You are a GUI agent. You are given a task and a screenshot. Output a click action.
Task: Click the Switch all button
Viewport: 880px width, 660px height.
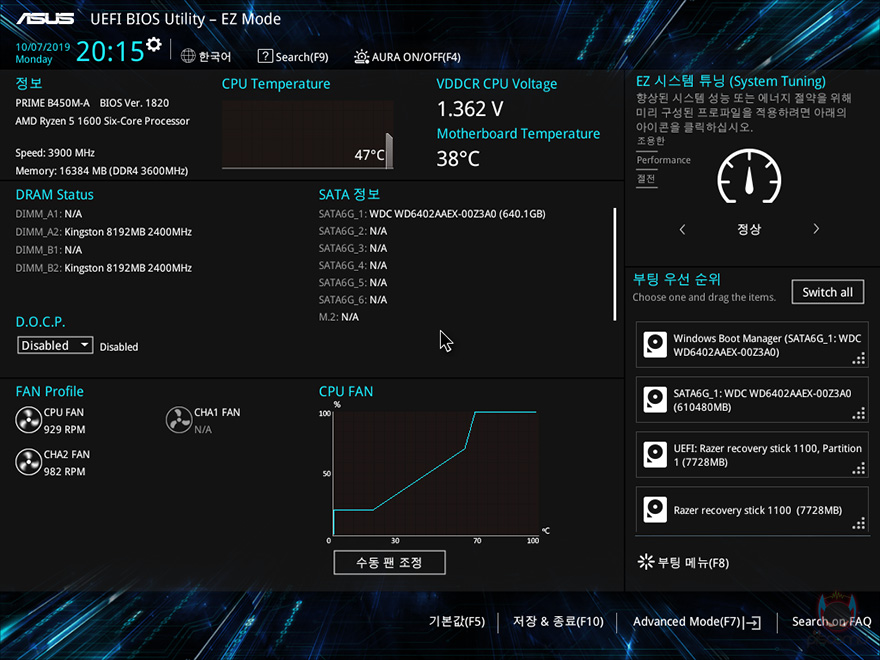(827, 292)
